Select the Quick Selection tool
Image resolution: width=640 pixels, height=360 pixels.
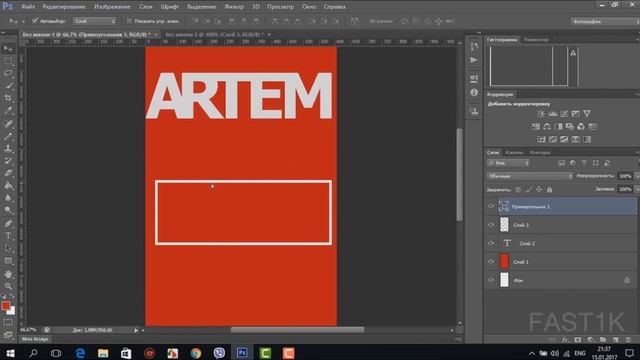[8, 86]
